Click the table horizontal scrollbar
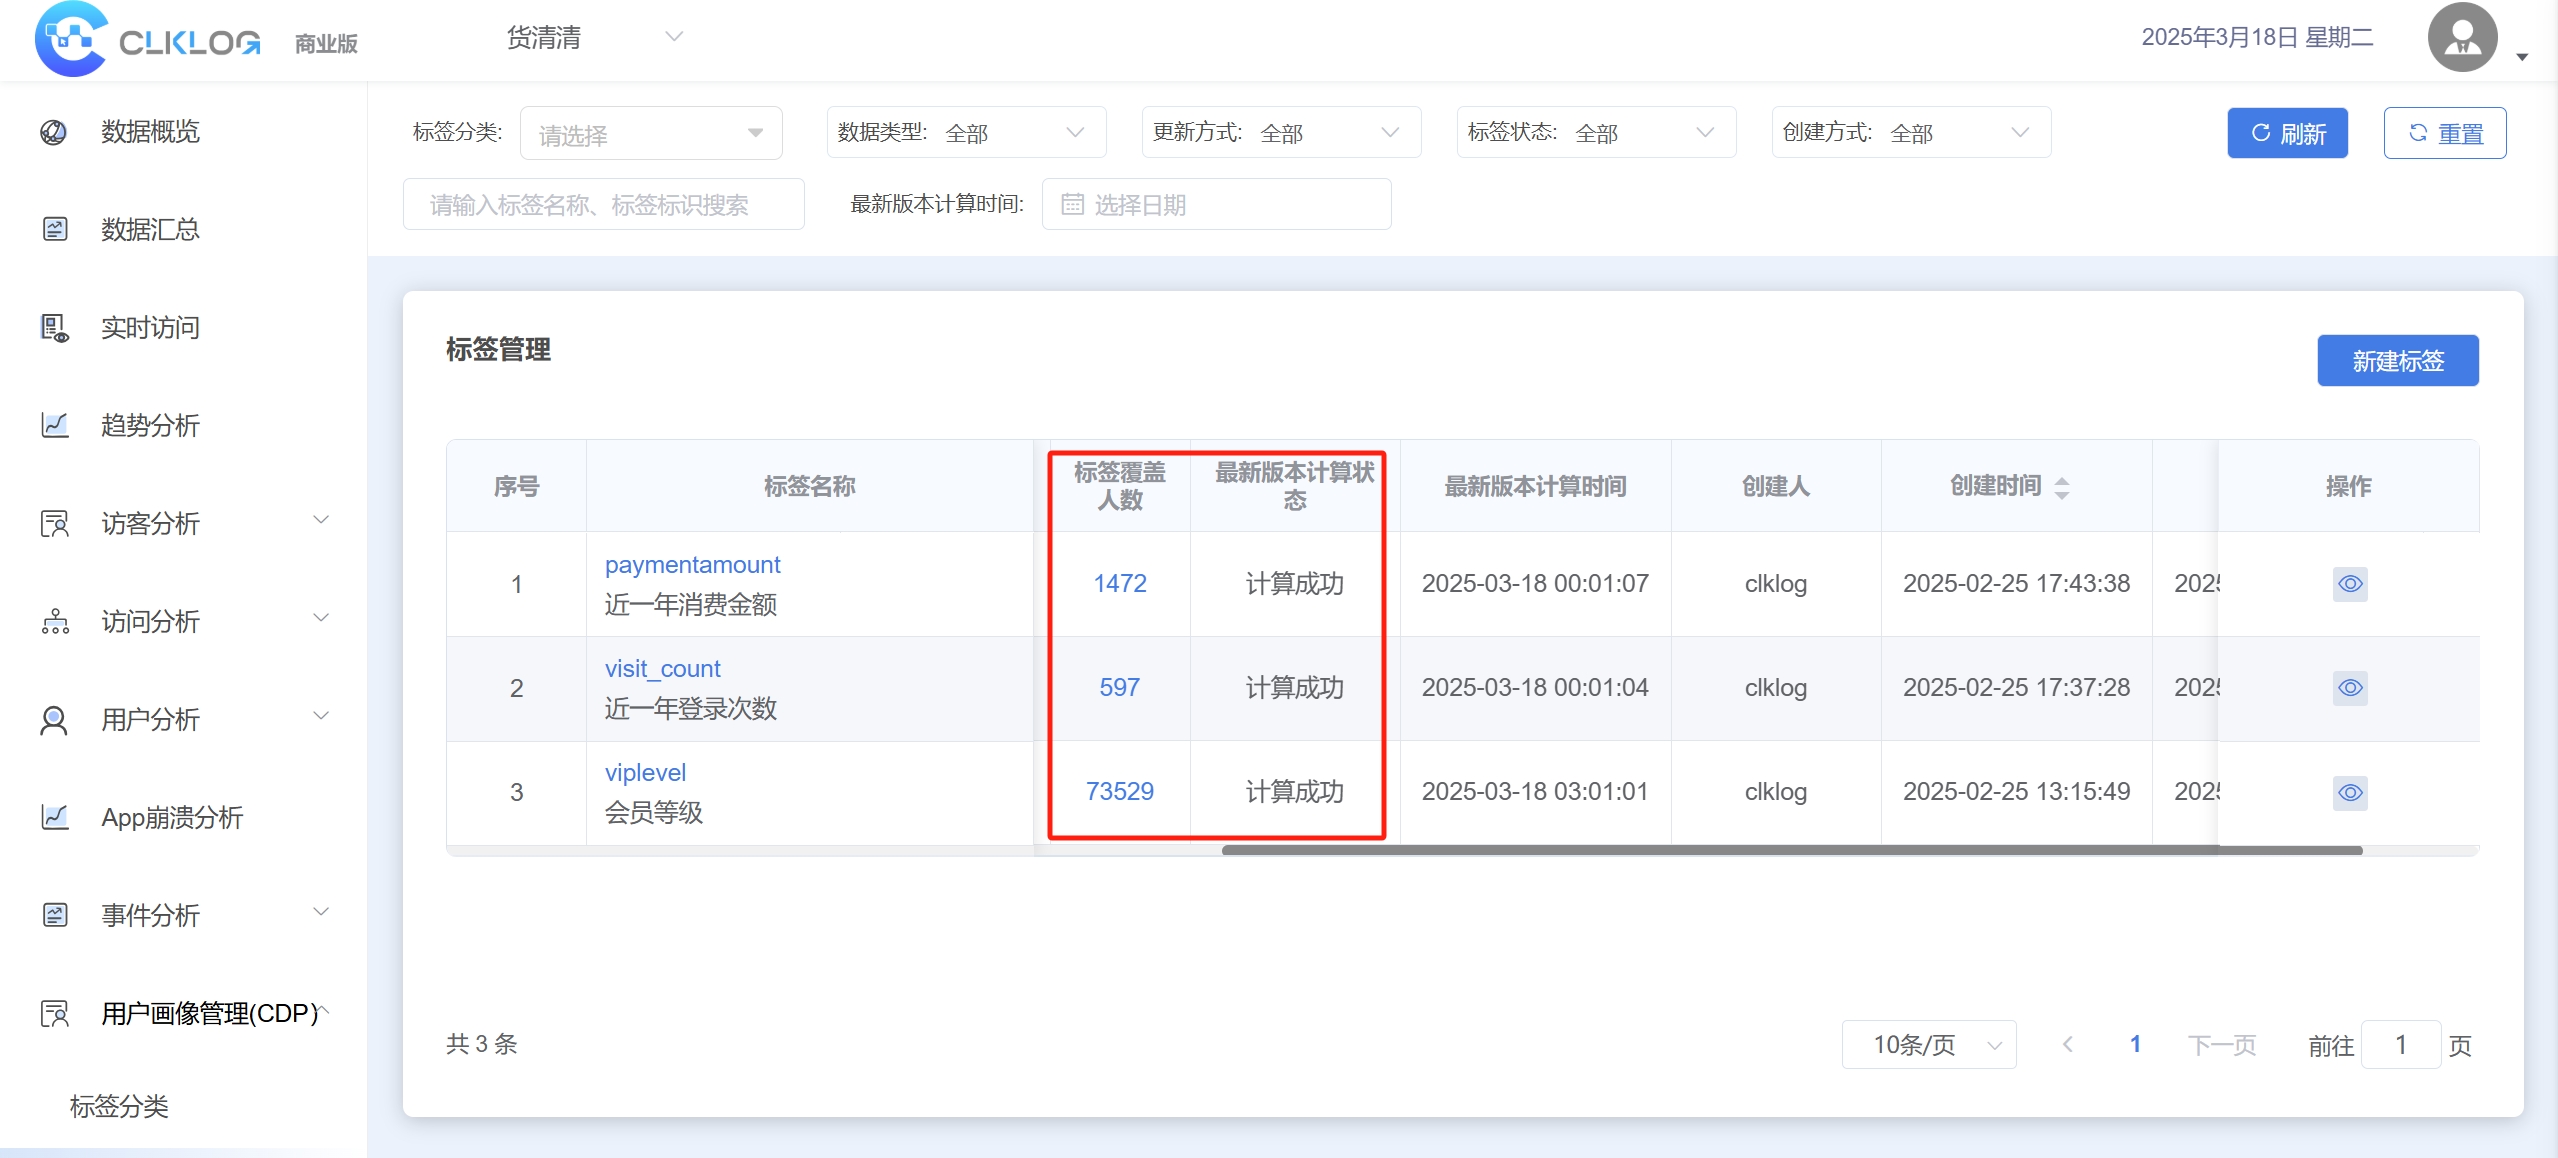The height and width of the screenshot is (1158, 2558). [x=1790, y=851]
